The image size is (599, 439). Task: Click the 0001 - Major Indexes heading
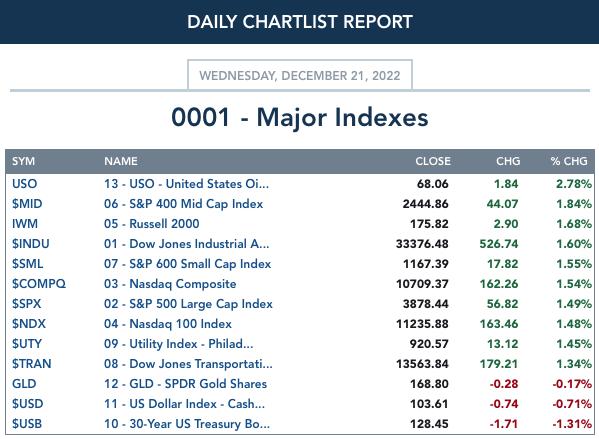300,117
